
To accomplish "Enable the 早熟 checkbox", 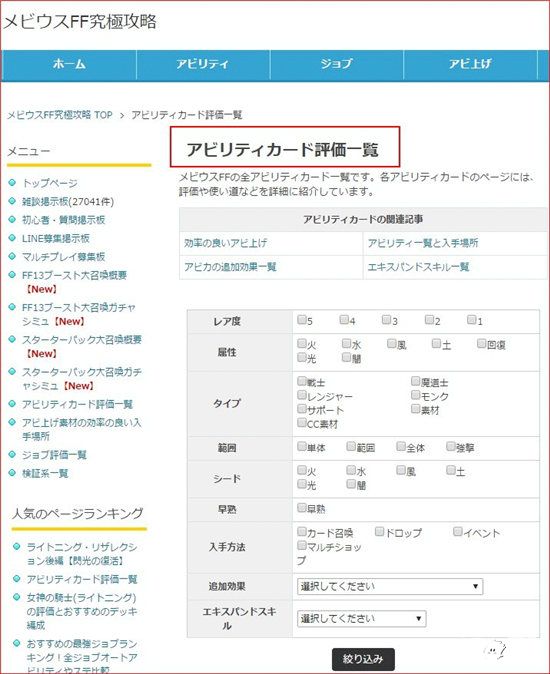I will tap(302, 508).
